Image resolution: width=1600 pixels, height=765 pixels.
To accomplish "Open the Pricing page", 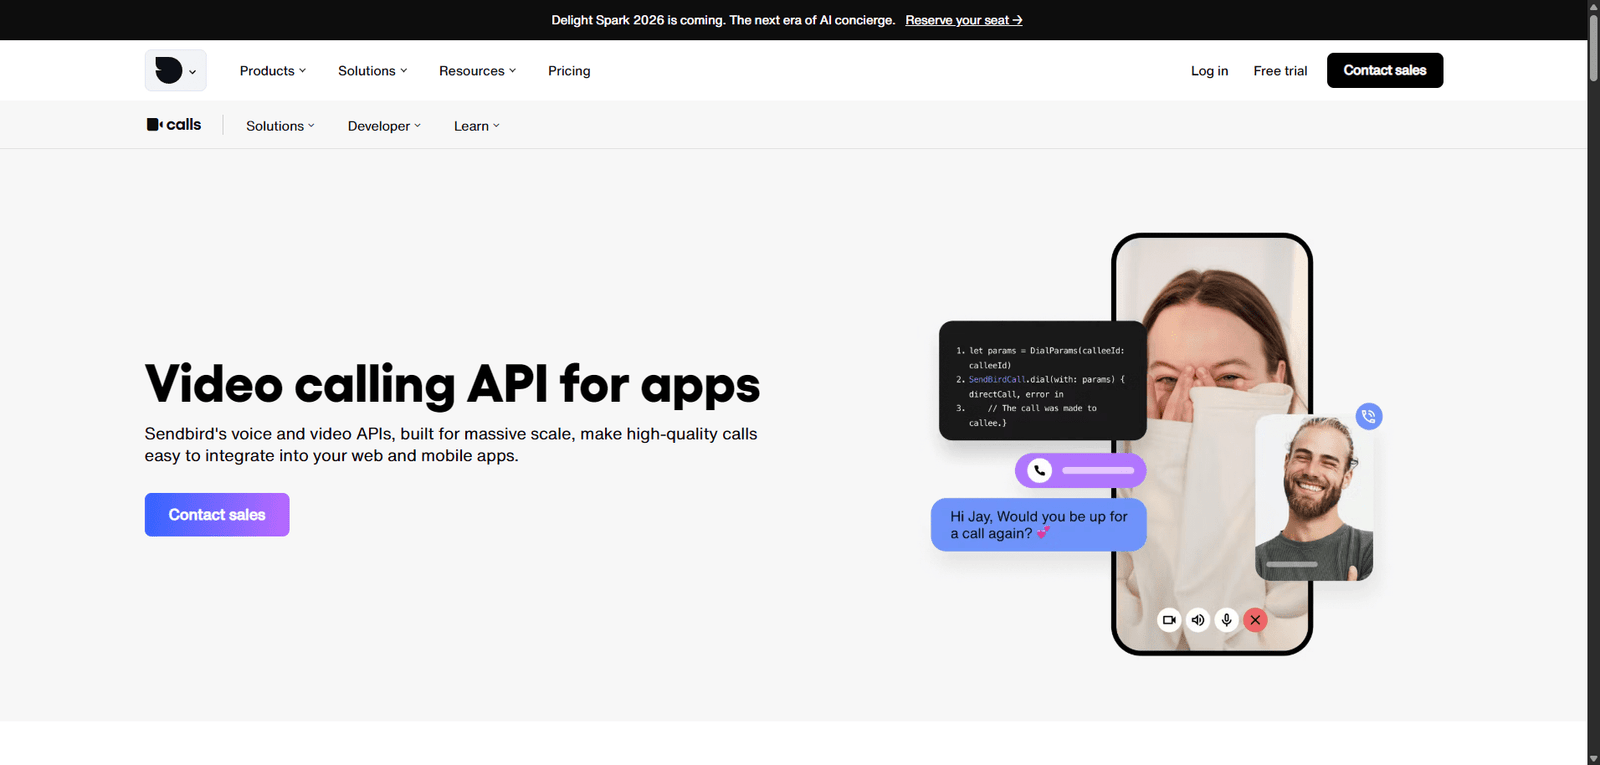I will [x=569, y=71].
